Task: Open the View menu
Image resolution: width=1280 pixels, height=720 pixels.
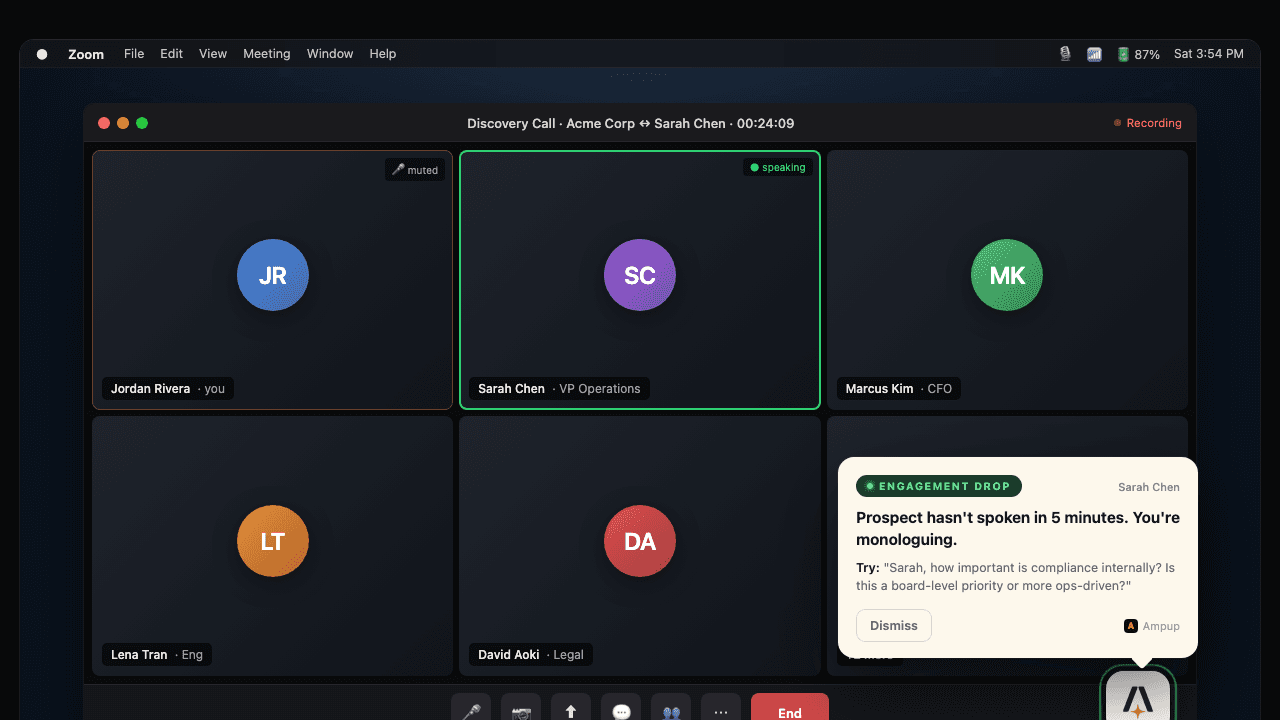Action: point(213,53)
